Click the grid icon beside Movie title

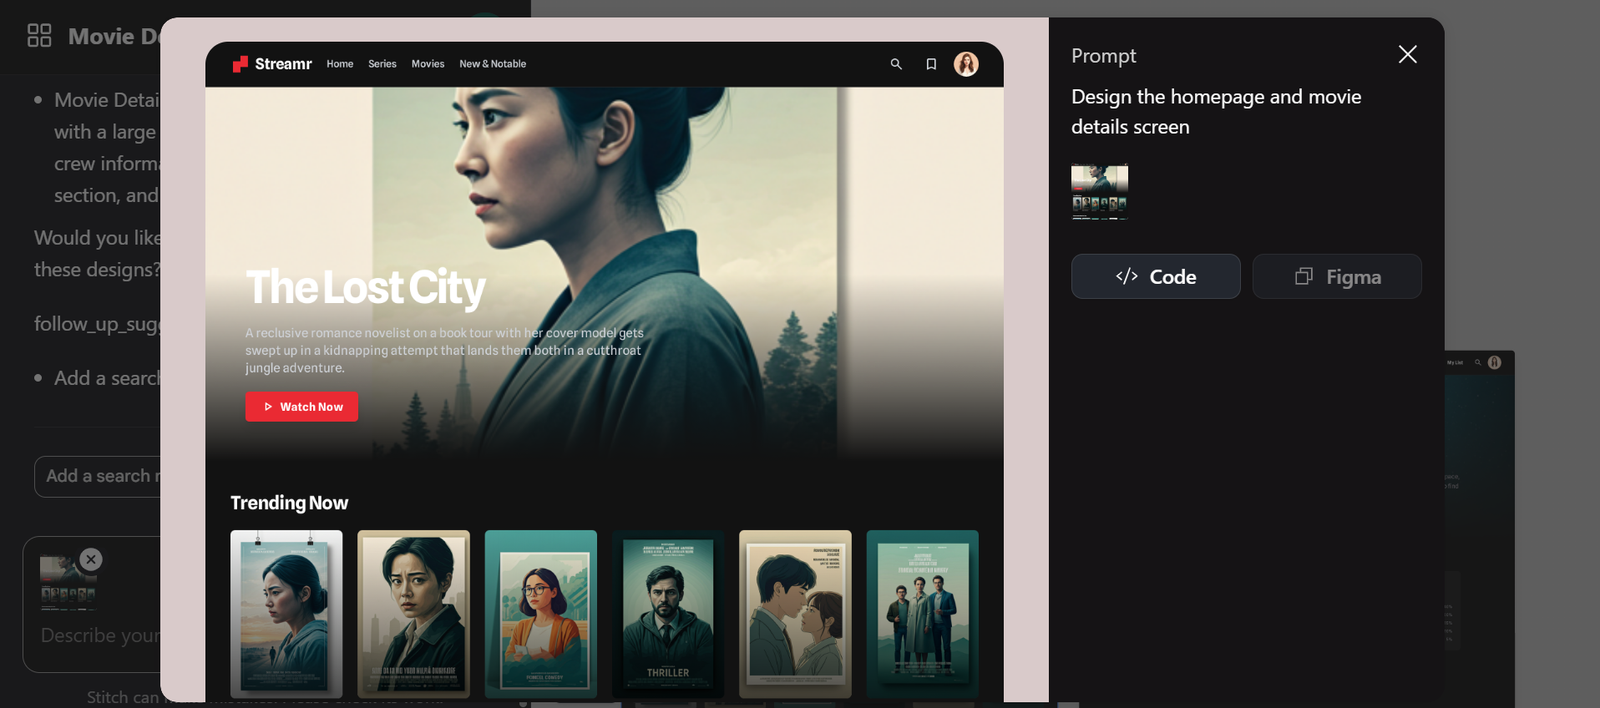tap(39, 36)
